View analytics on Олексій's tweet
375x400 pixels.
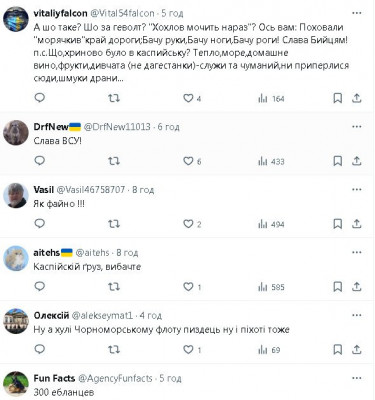click(269, 350)
